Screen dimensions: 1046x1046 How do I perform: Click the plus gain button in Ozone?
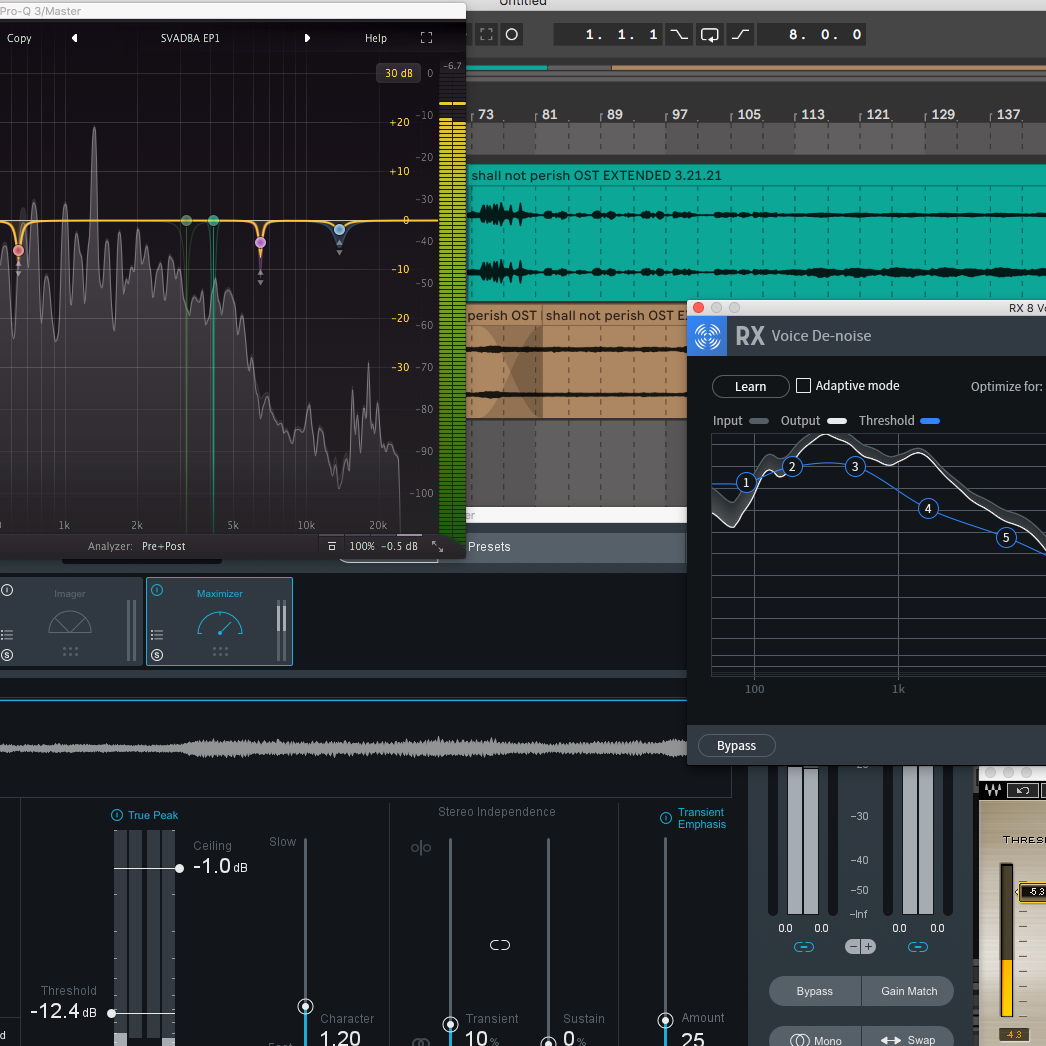[x=868, y=947]
